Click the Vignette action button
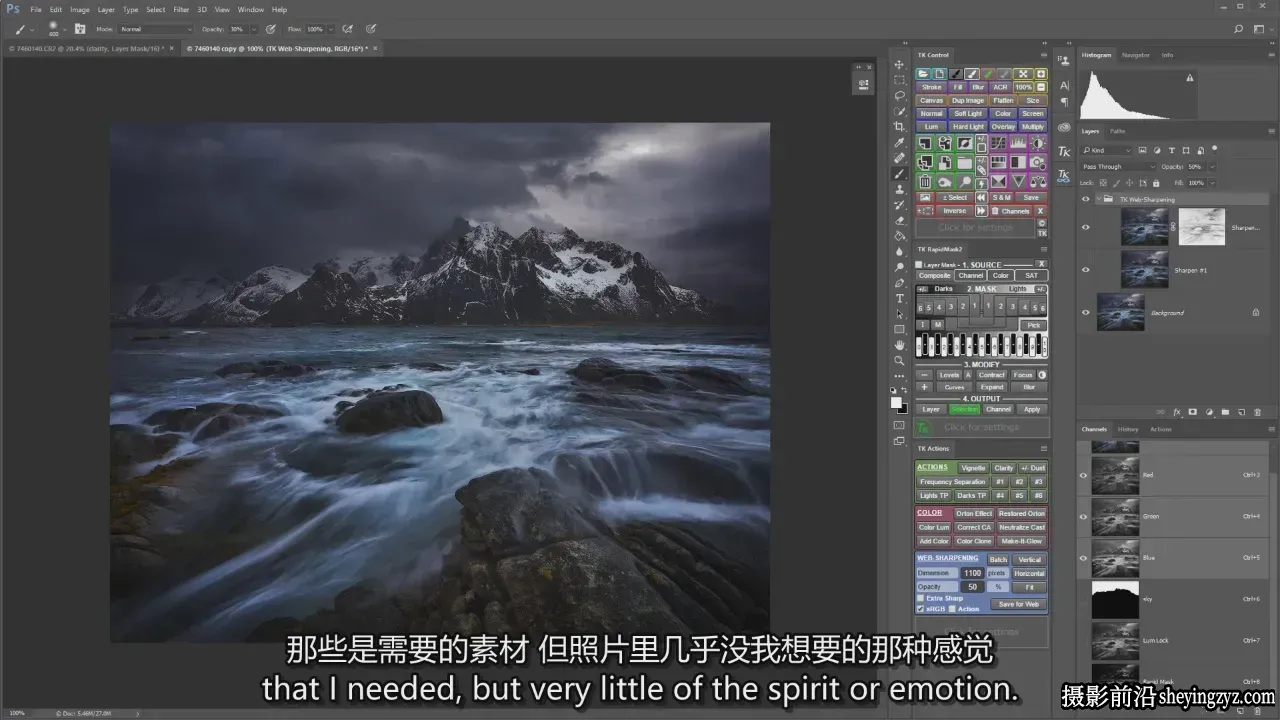The width and height of the screenshot is (1280, 720). 972,468
